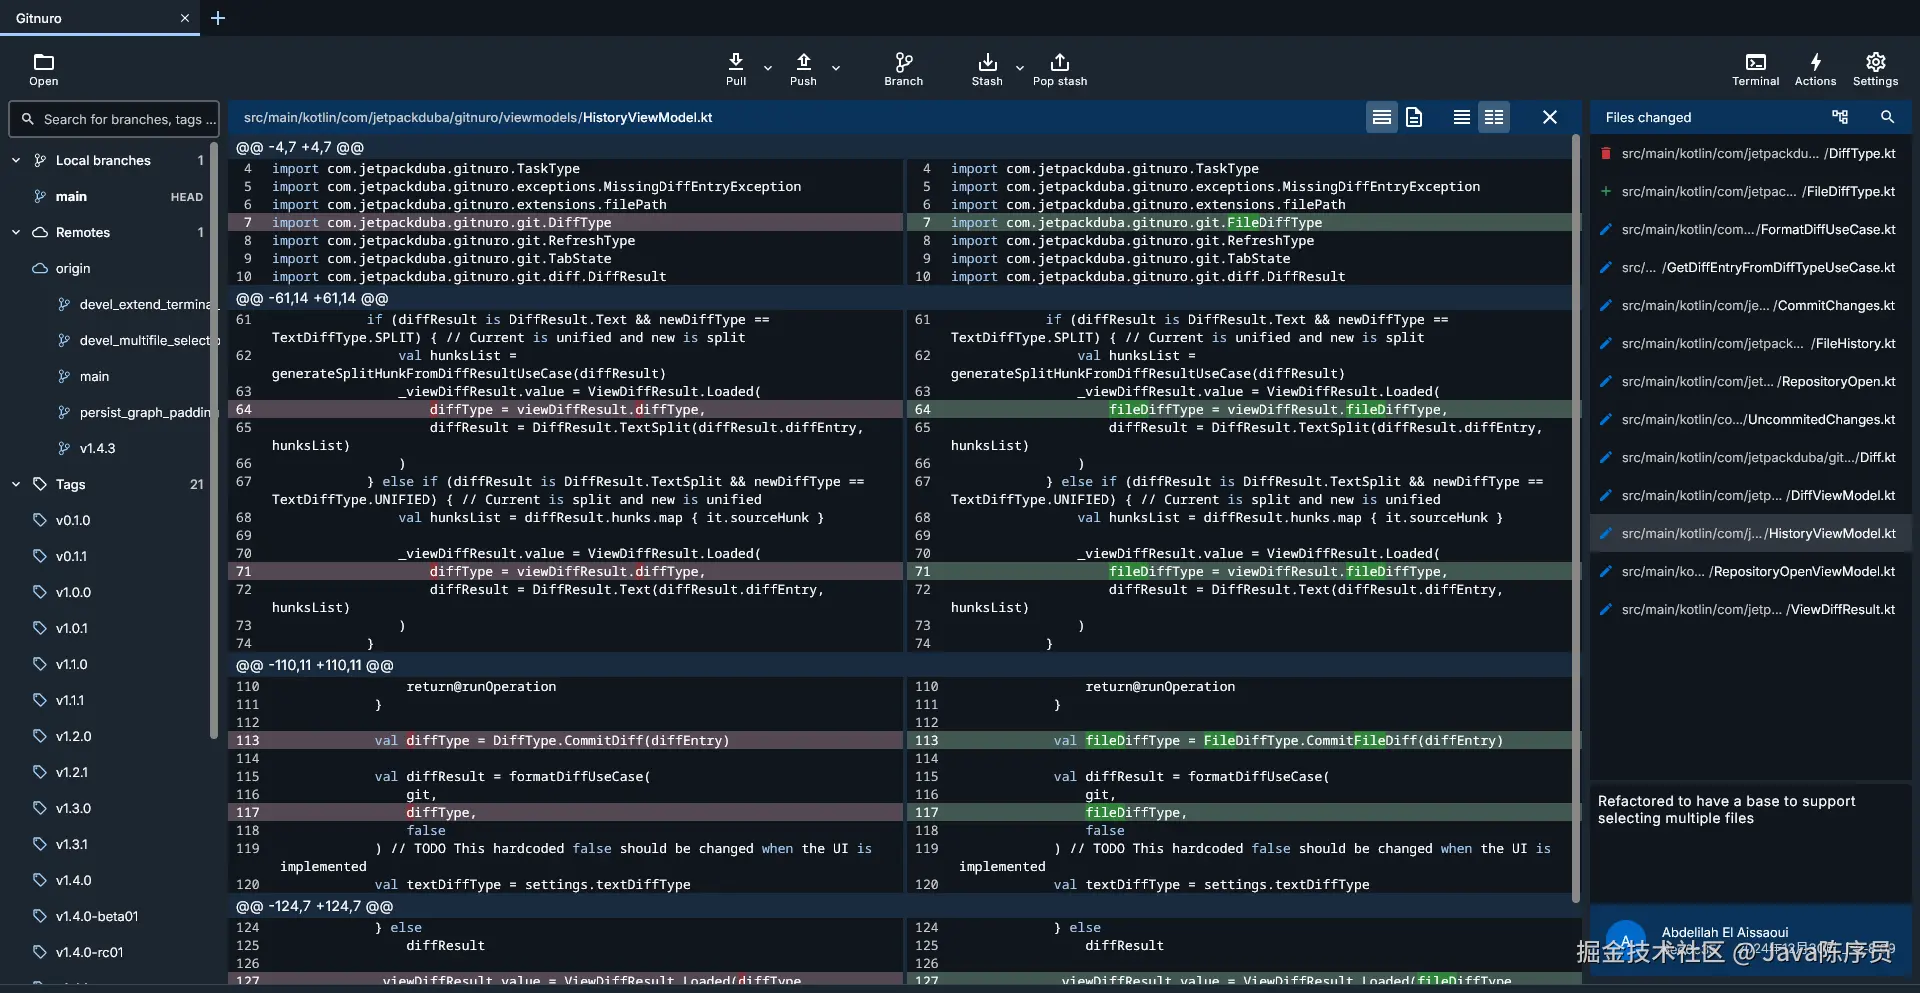Viewport: 1920px width, 993px height.
Task: Switch diff to full file view
Action: (1414, 117)
